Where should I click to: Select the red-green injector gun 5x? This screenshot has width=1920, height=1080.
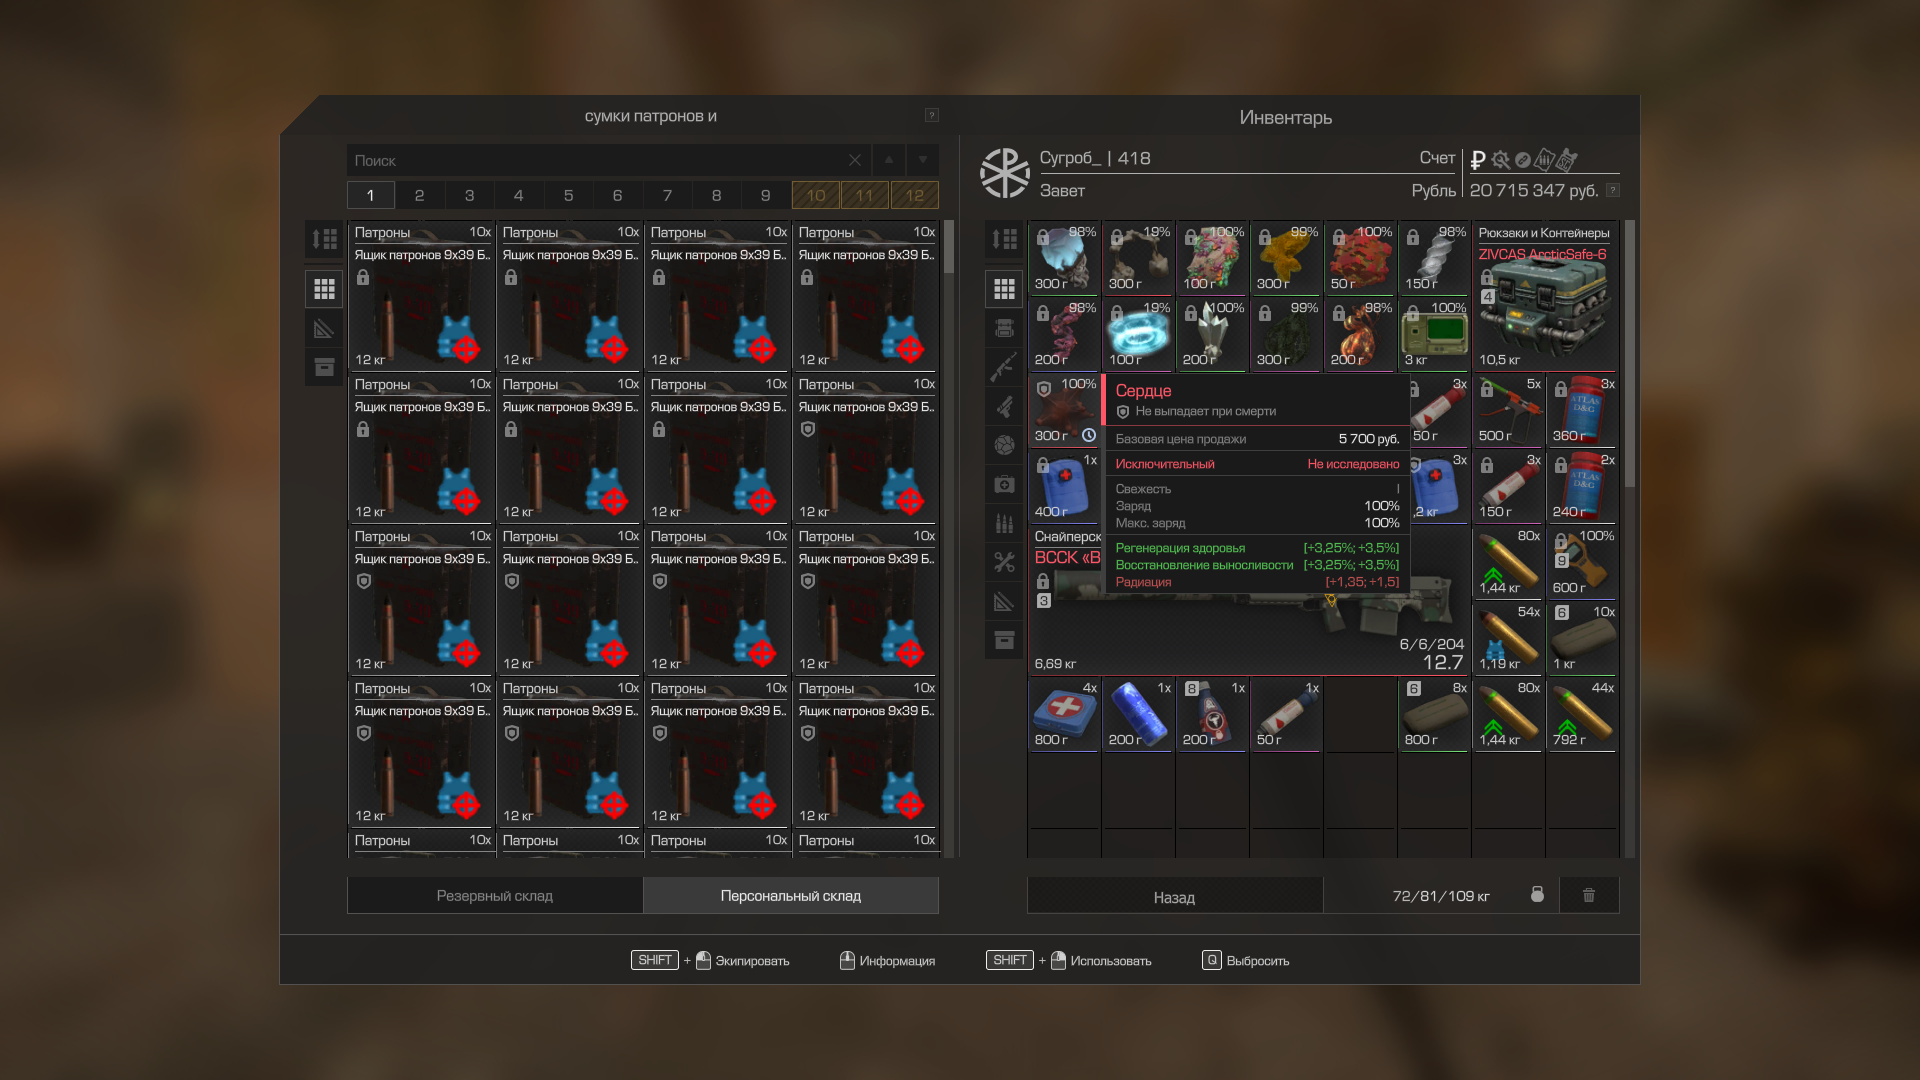(1508, 410)
